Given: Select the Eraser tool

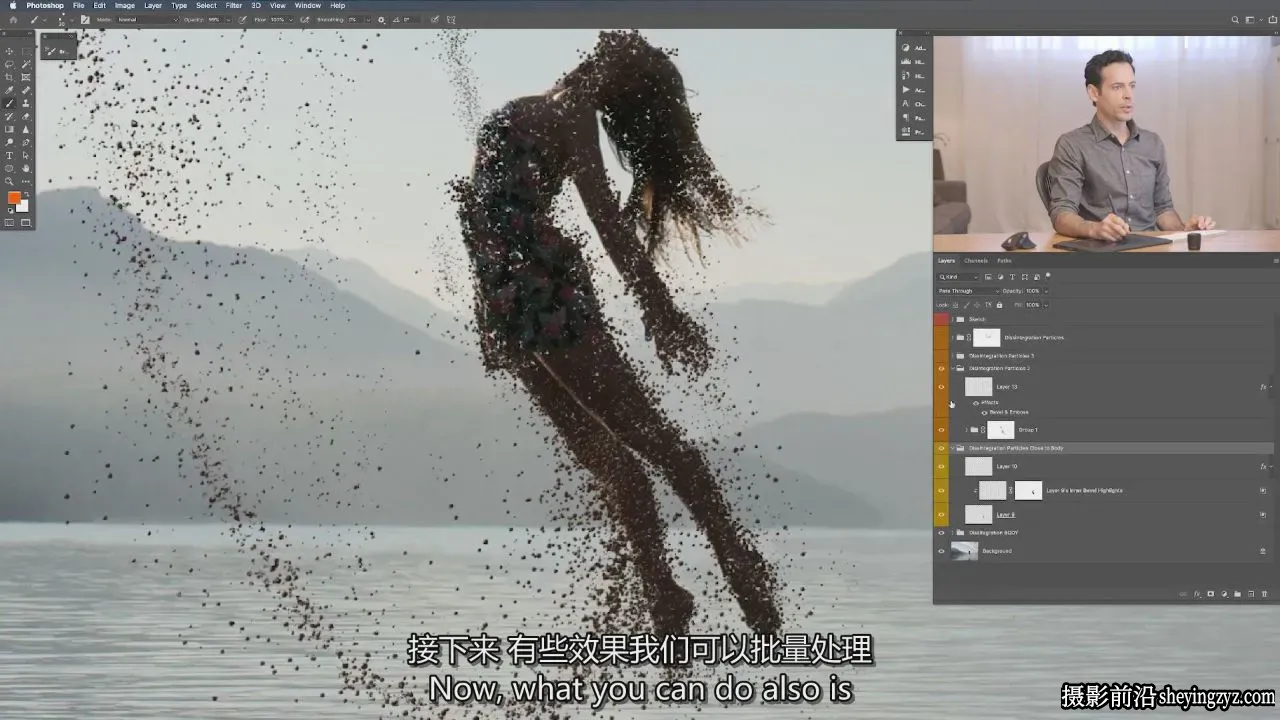Looking at the screenshot, I should (x=26, y=116).
